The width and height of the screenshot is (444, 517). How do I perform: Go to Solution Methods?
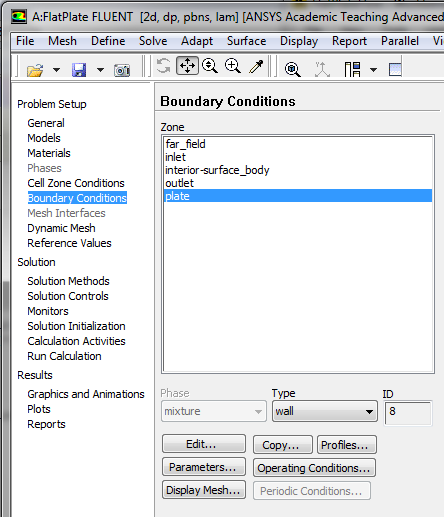pyautogui.click(x=68, y=281)
